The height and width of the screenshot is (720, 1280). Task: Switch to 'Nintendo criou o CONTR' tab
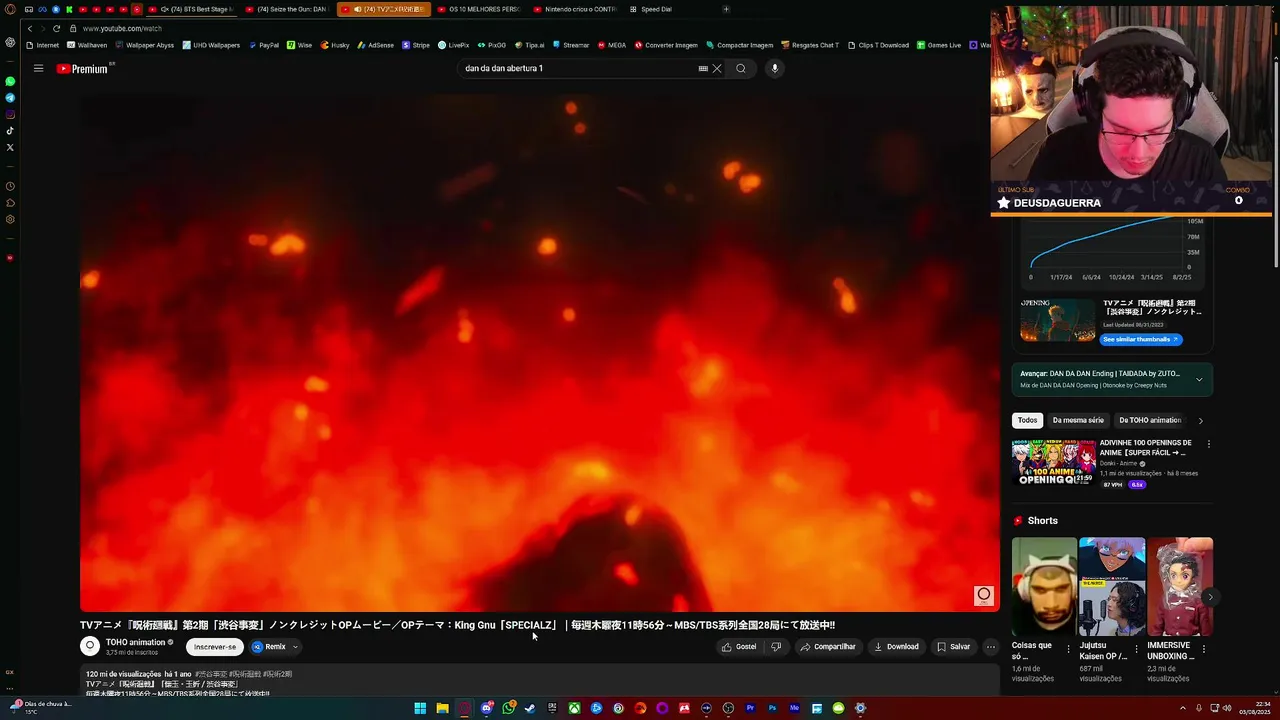(575, 9)
